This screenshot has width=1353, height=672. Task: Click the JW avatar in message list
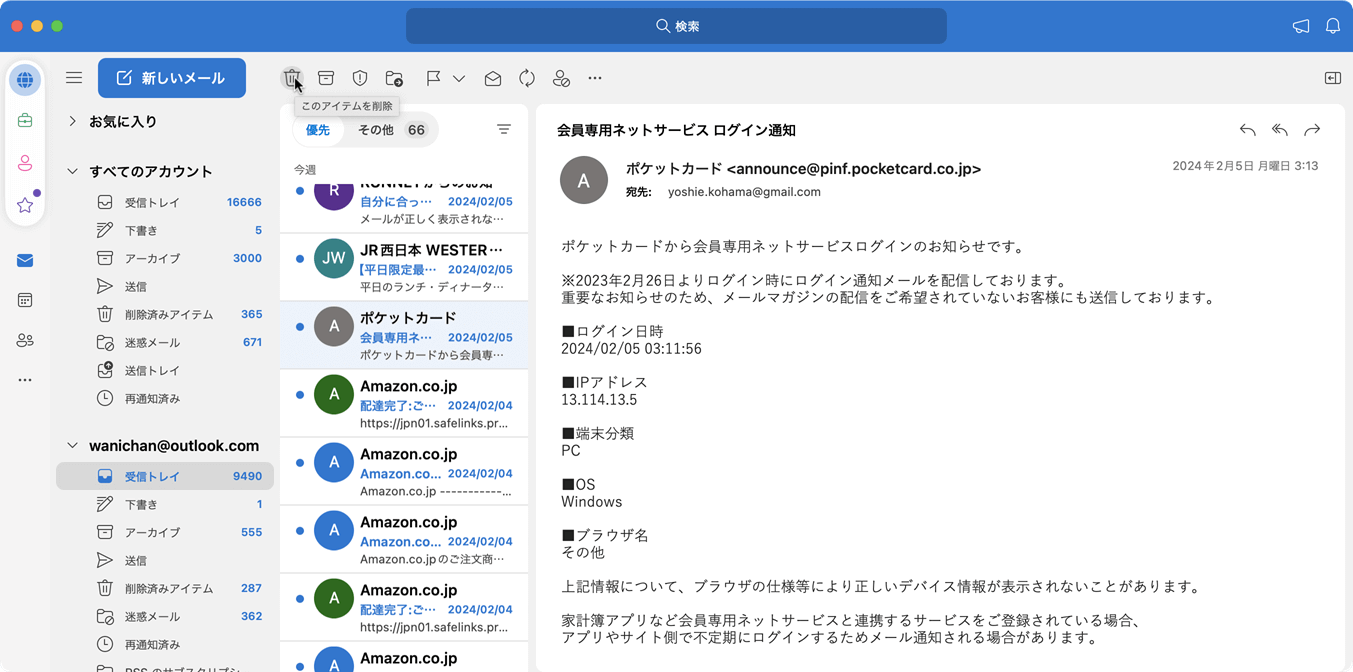point(334,258)
